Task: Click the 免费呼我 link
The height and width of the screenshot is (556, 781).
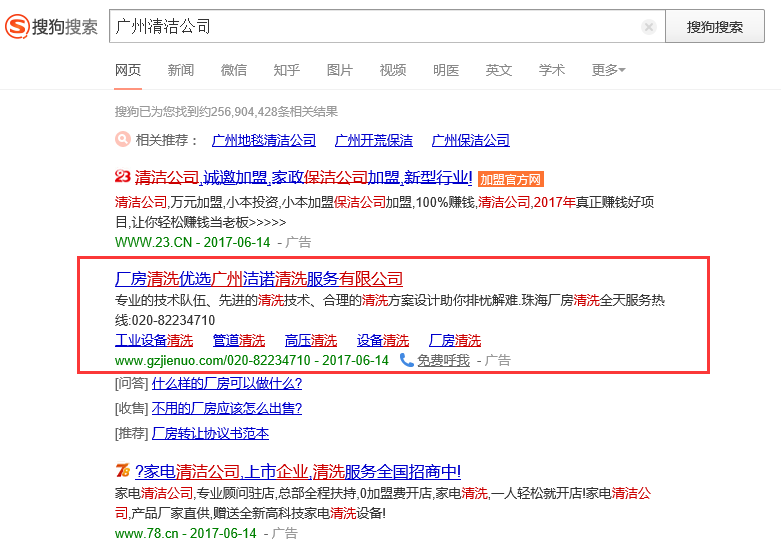Action: 443,360
